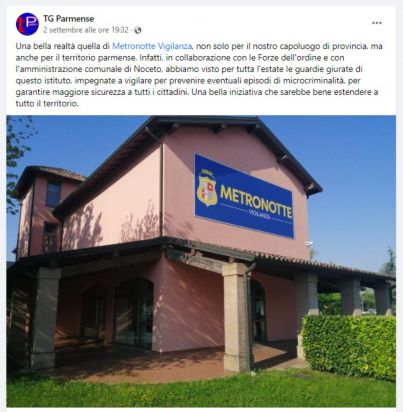
Task: Click the blue Metronotte sign in photo
Action: coord(244,196)
